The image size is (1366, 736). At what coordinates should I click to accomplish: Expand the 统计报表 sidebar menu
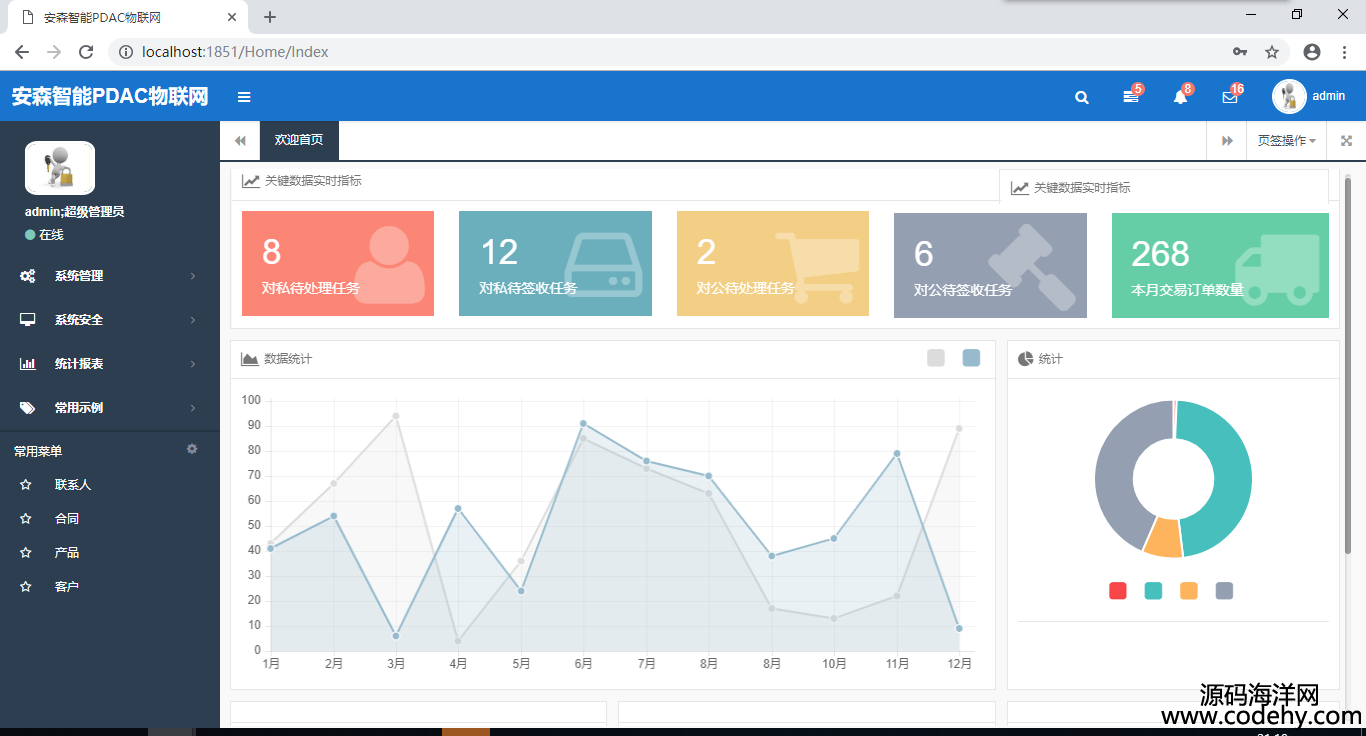point(109,364)
